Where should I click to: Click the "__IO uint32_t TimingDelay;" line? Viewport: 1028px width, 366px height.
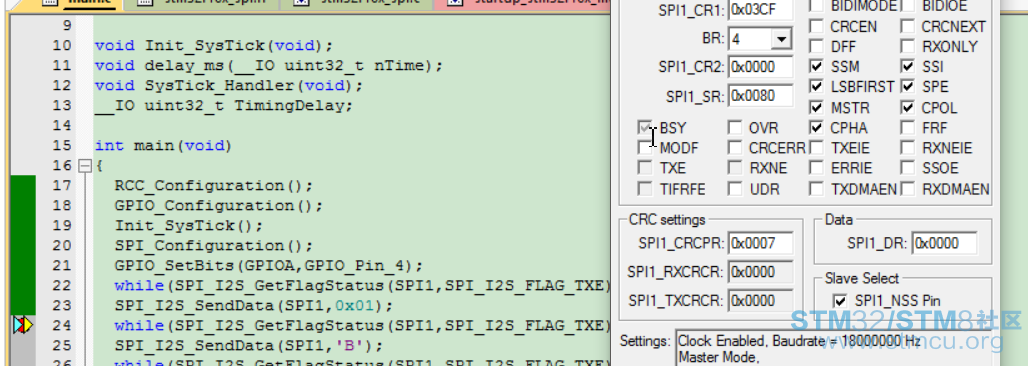pyautogui.click(x=224, y=106)
